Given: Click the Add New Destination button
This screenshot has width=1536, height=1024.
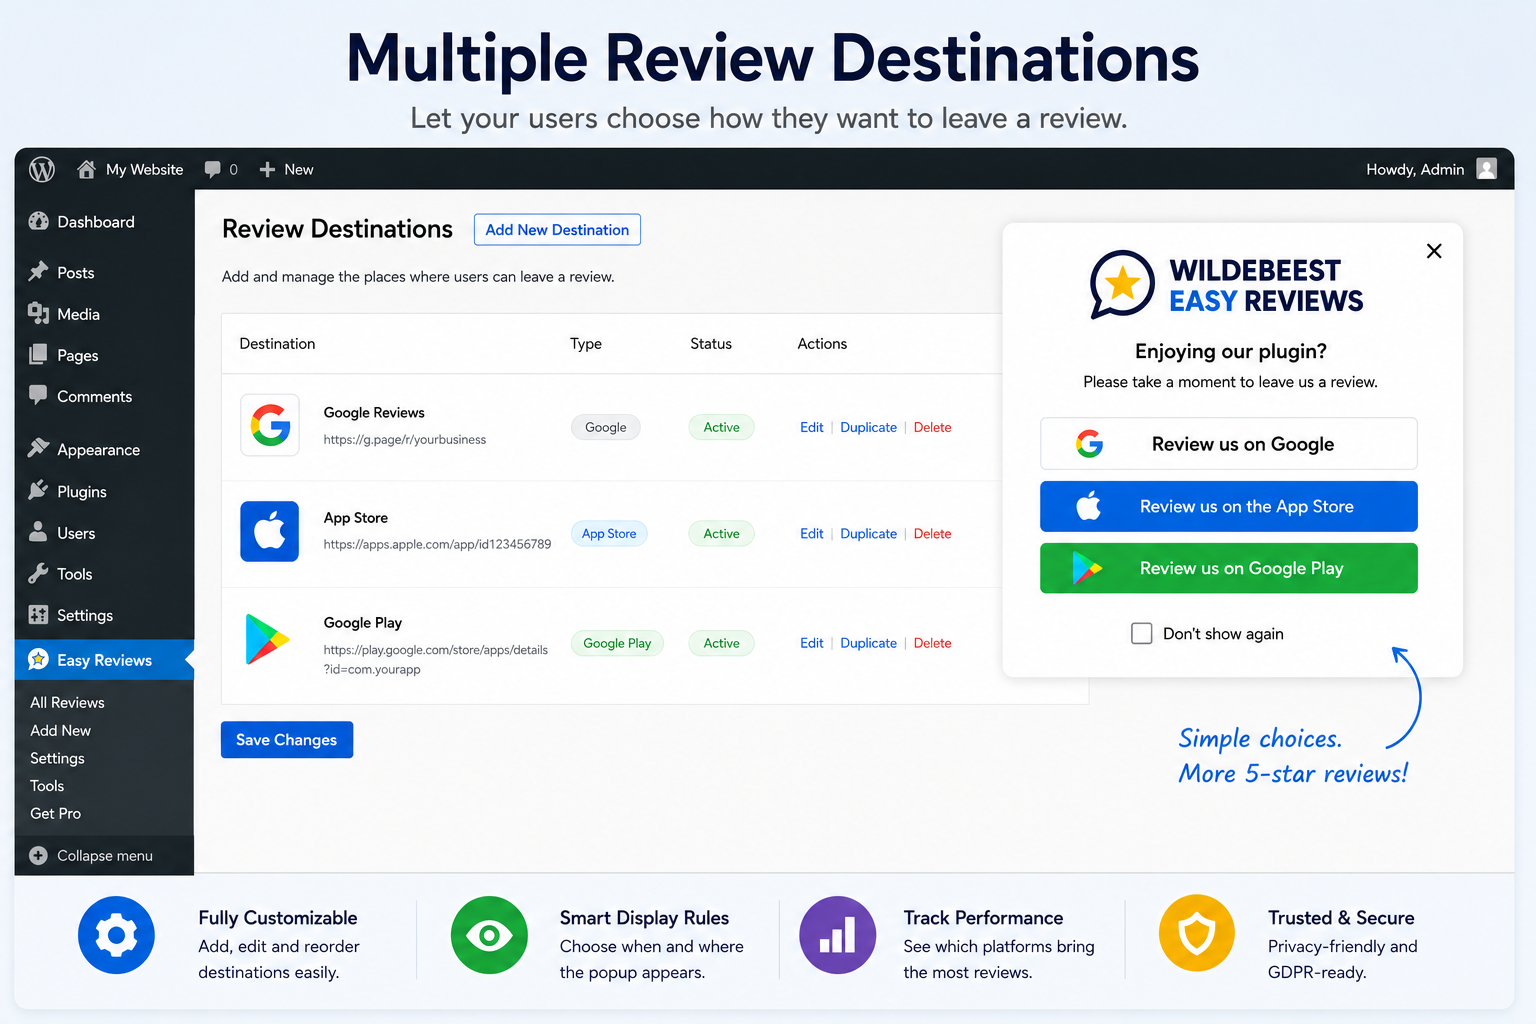Looking at the screenshot, I should pos(557,230).
